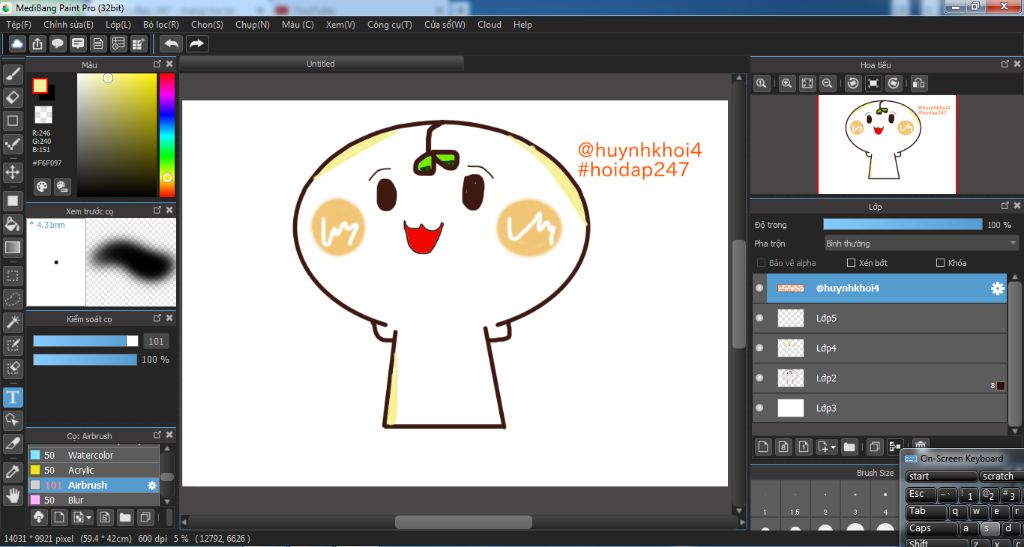Open the Cloud menu
The height and width of the screenshot is (547, 1024).
(x=489, y=25)
